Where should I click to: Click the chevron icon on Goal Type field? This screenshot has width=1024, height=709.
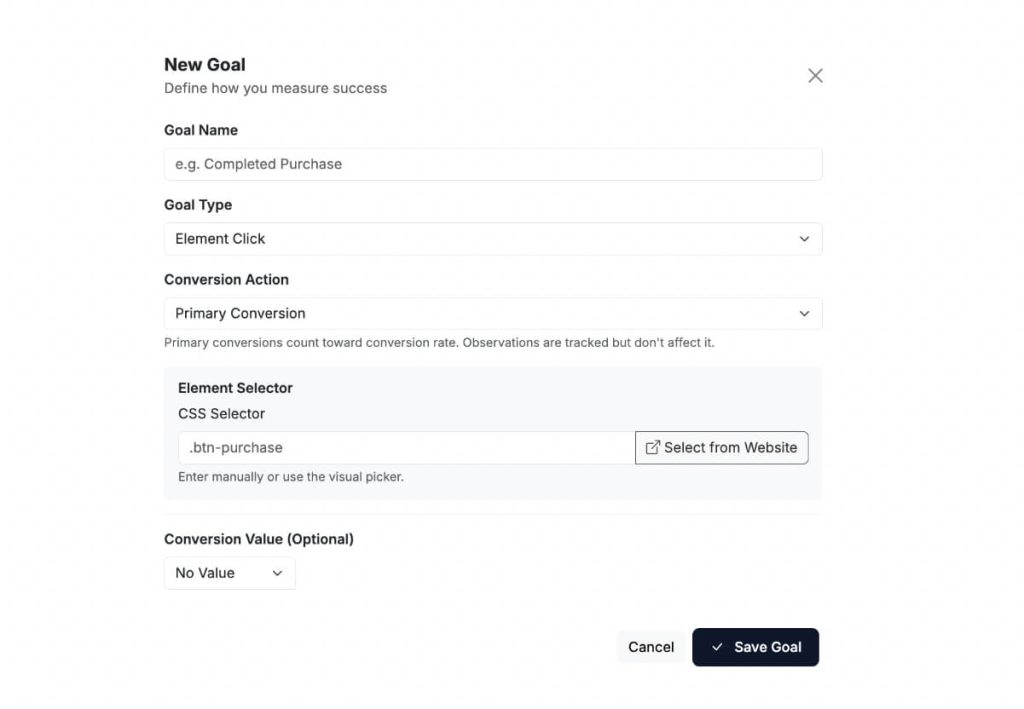(x=805, y=239)
